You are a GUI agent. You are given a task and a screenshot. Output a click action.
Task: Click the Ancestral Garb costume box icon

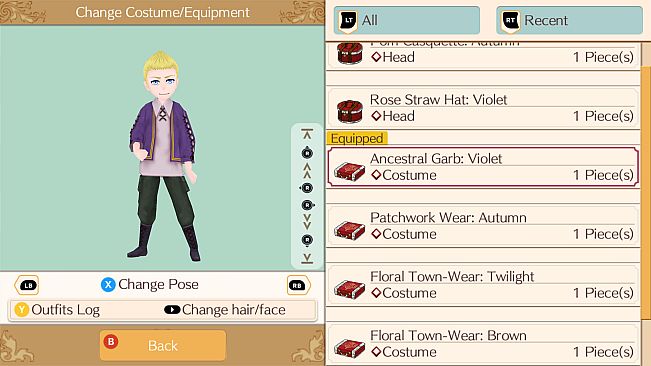[350, 171]
